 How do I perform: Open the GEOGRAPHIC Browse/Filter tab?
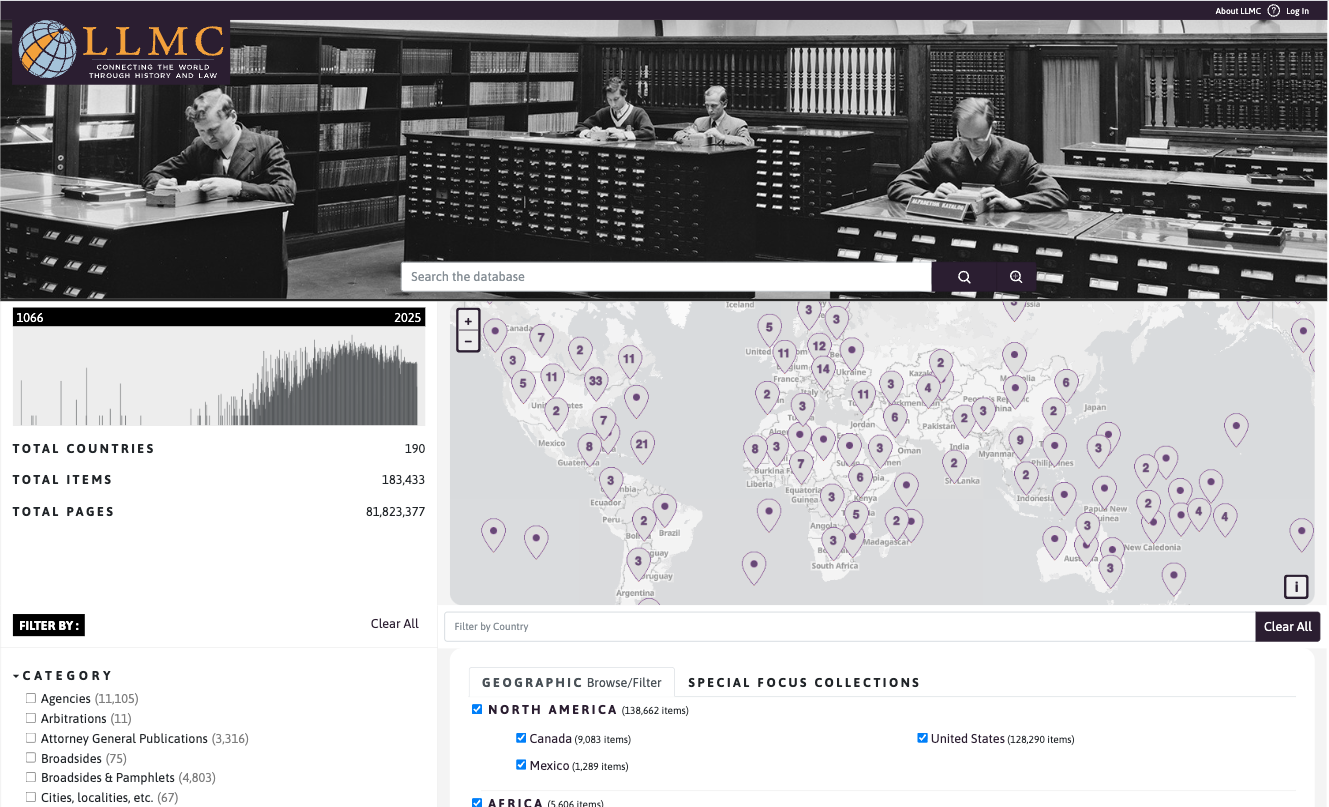tap(571, 682)
